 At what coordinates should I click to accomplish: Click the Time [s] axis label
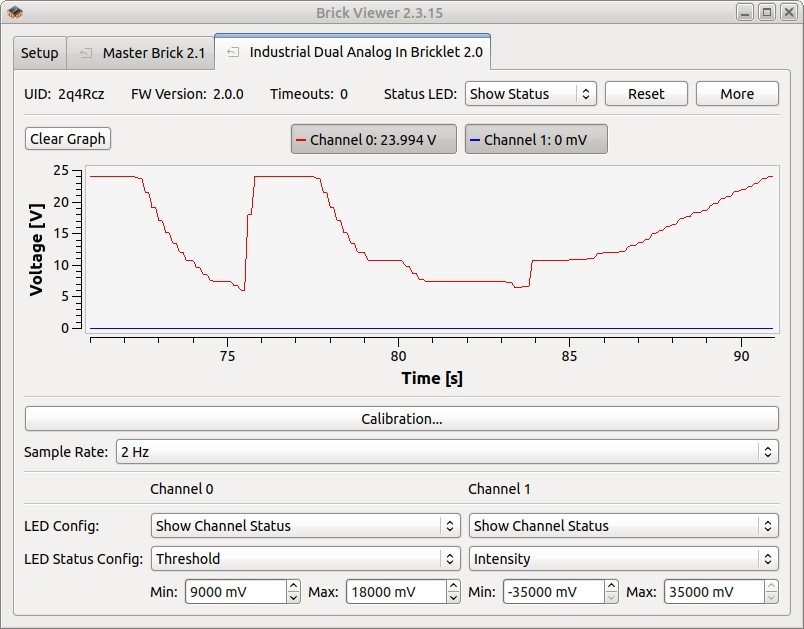tap(432, 378)
